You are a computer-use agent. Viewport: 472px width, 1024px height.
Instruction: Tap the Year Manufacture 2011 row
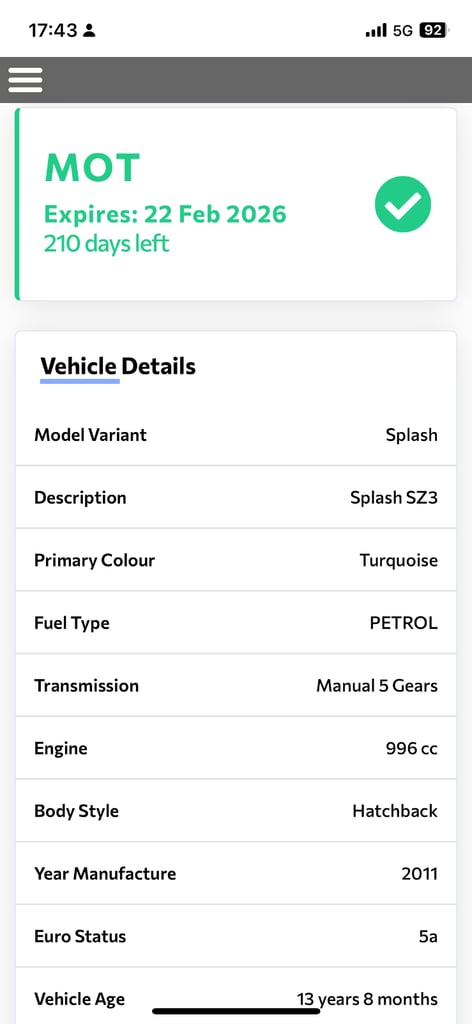(236, 874)
